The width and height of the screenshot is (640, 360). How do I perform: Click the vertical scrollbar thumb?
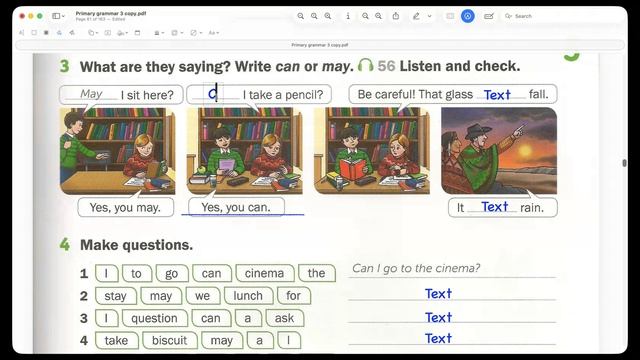coord(624,163)
